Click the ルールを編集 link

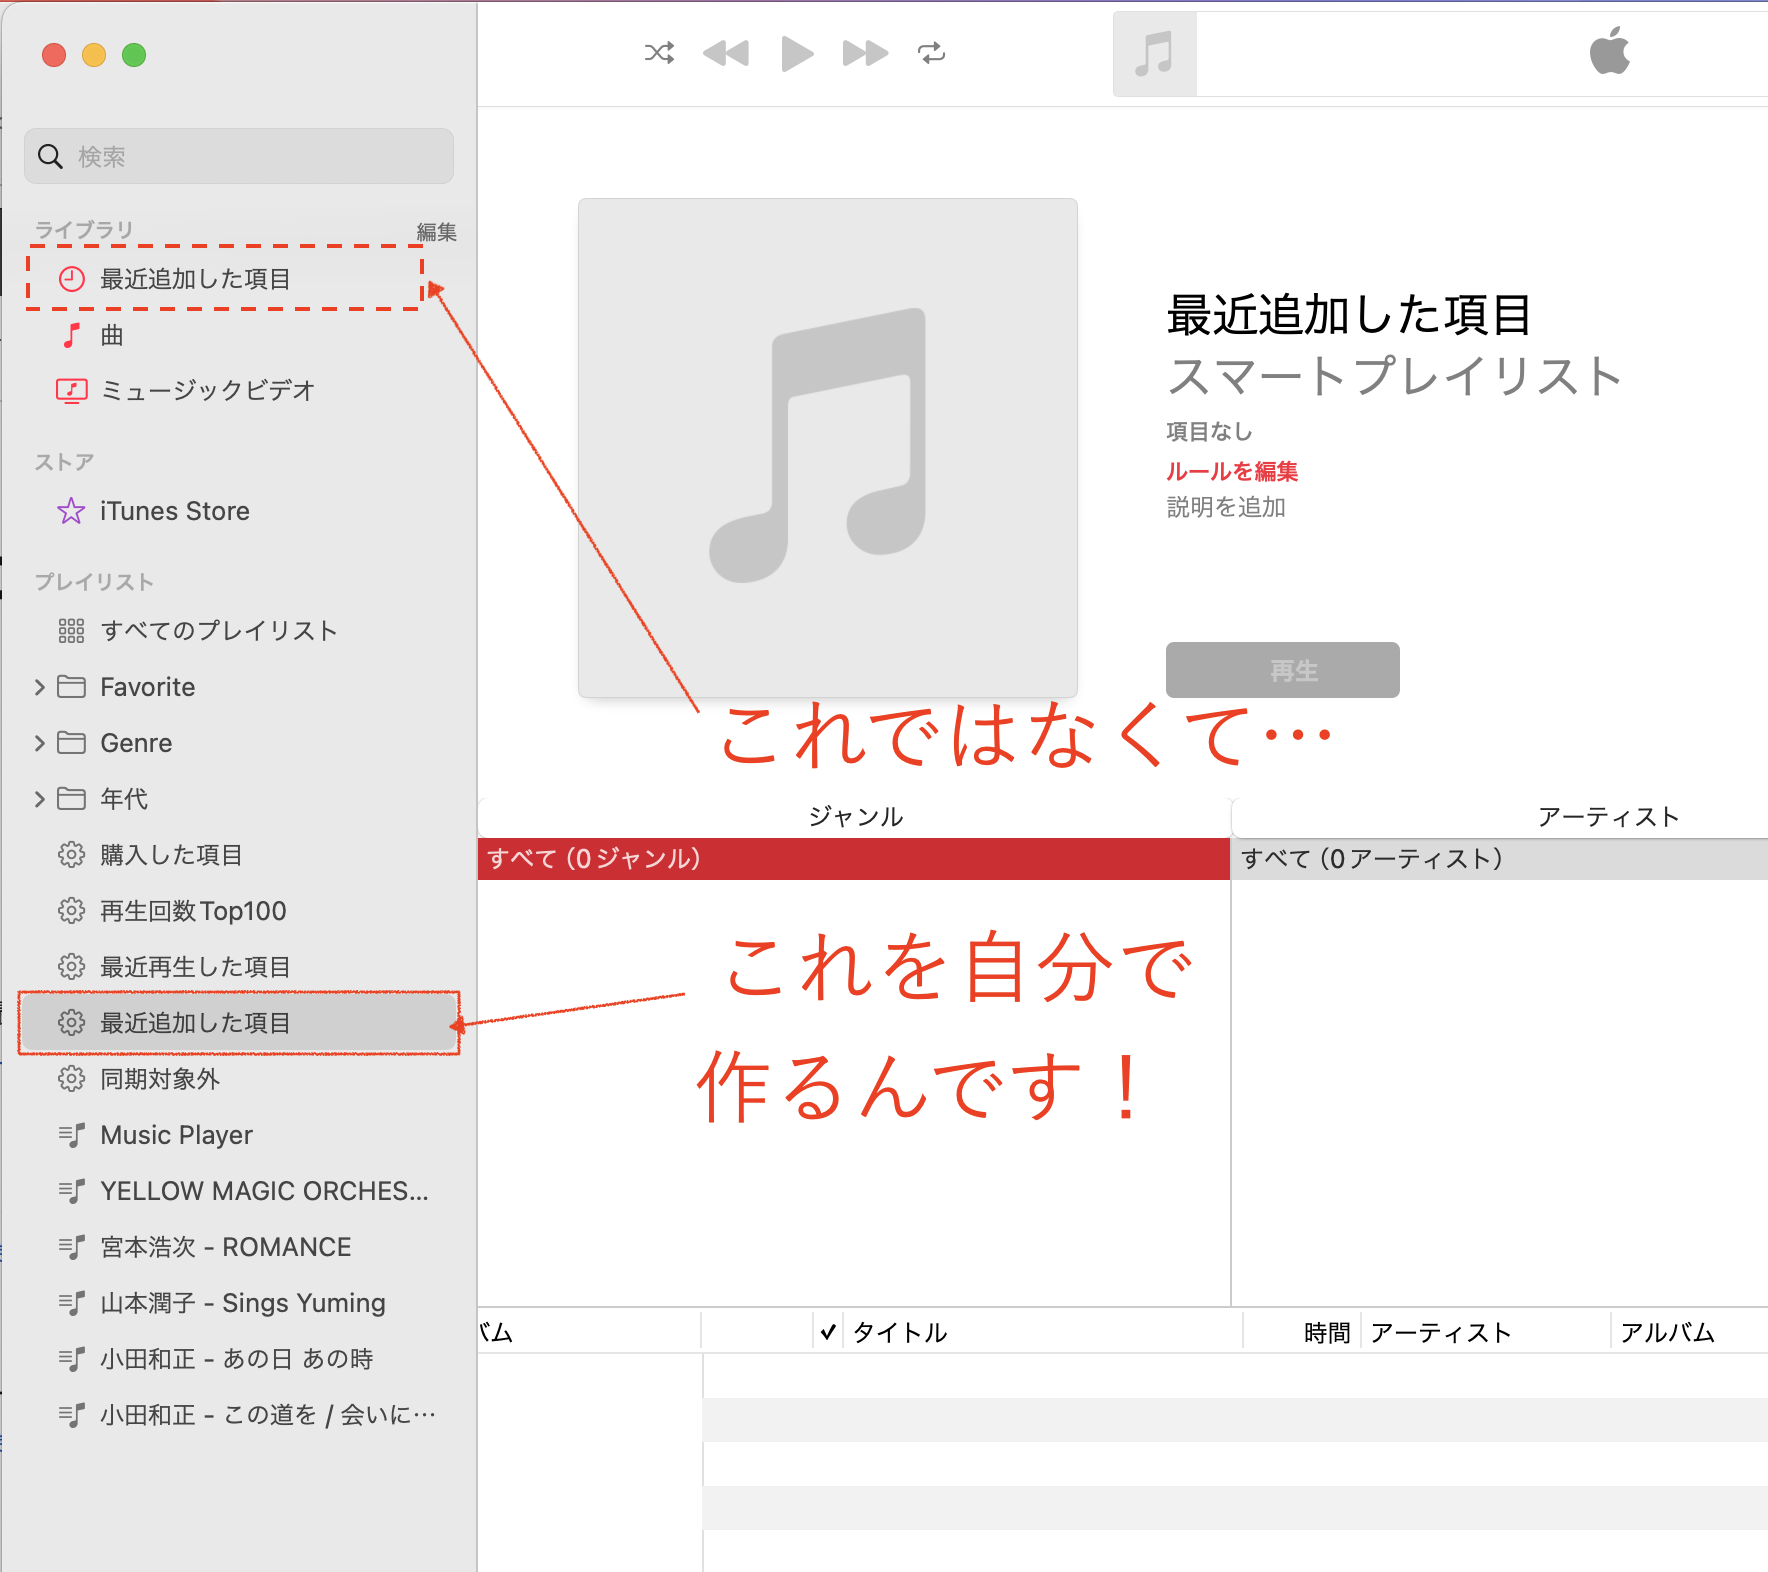pos(1232,471)
